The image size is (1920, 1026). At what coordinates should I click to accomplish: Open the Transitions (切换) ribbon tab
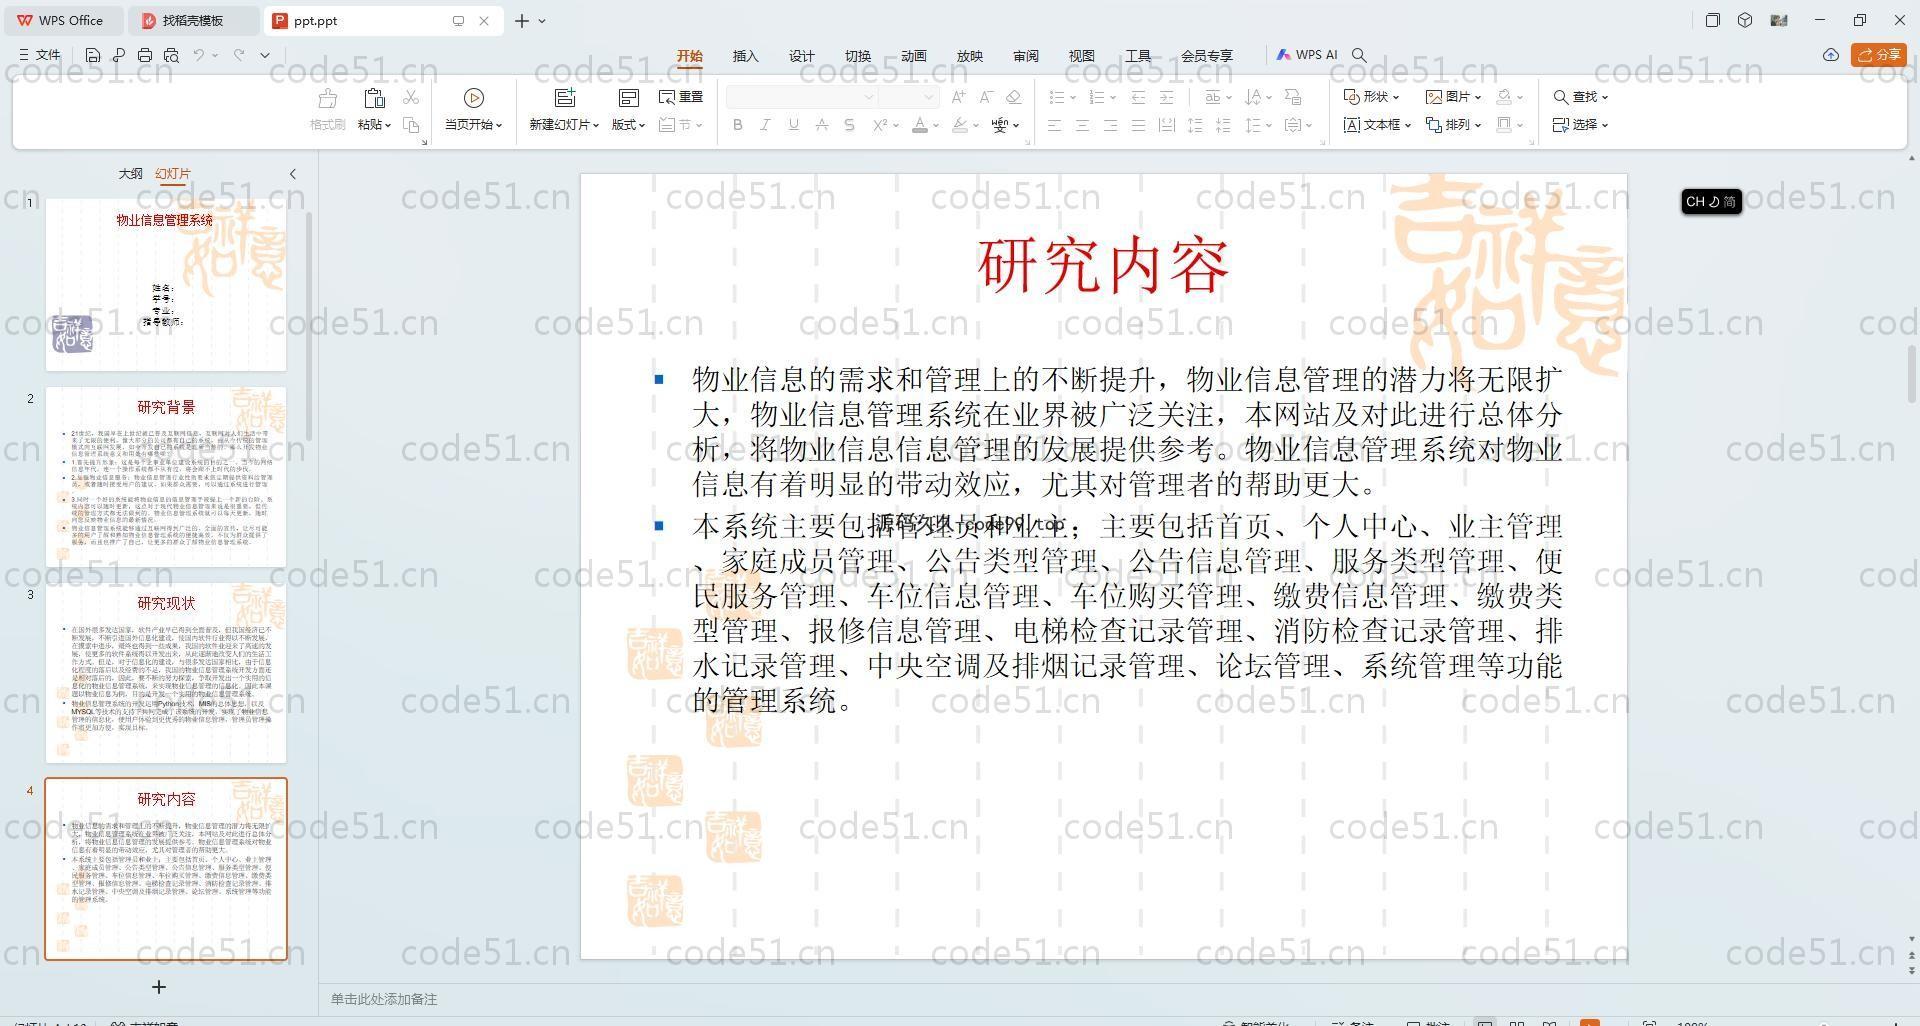tap(858, 56)
